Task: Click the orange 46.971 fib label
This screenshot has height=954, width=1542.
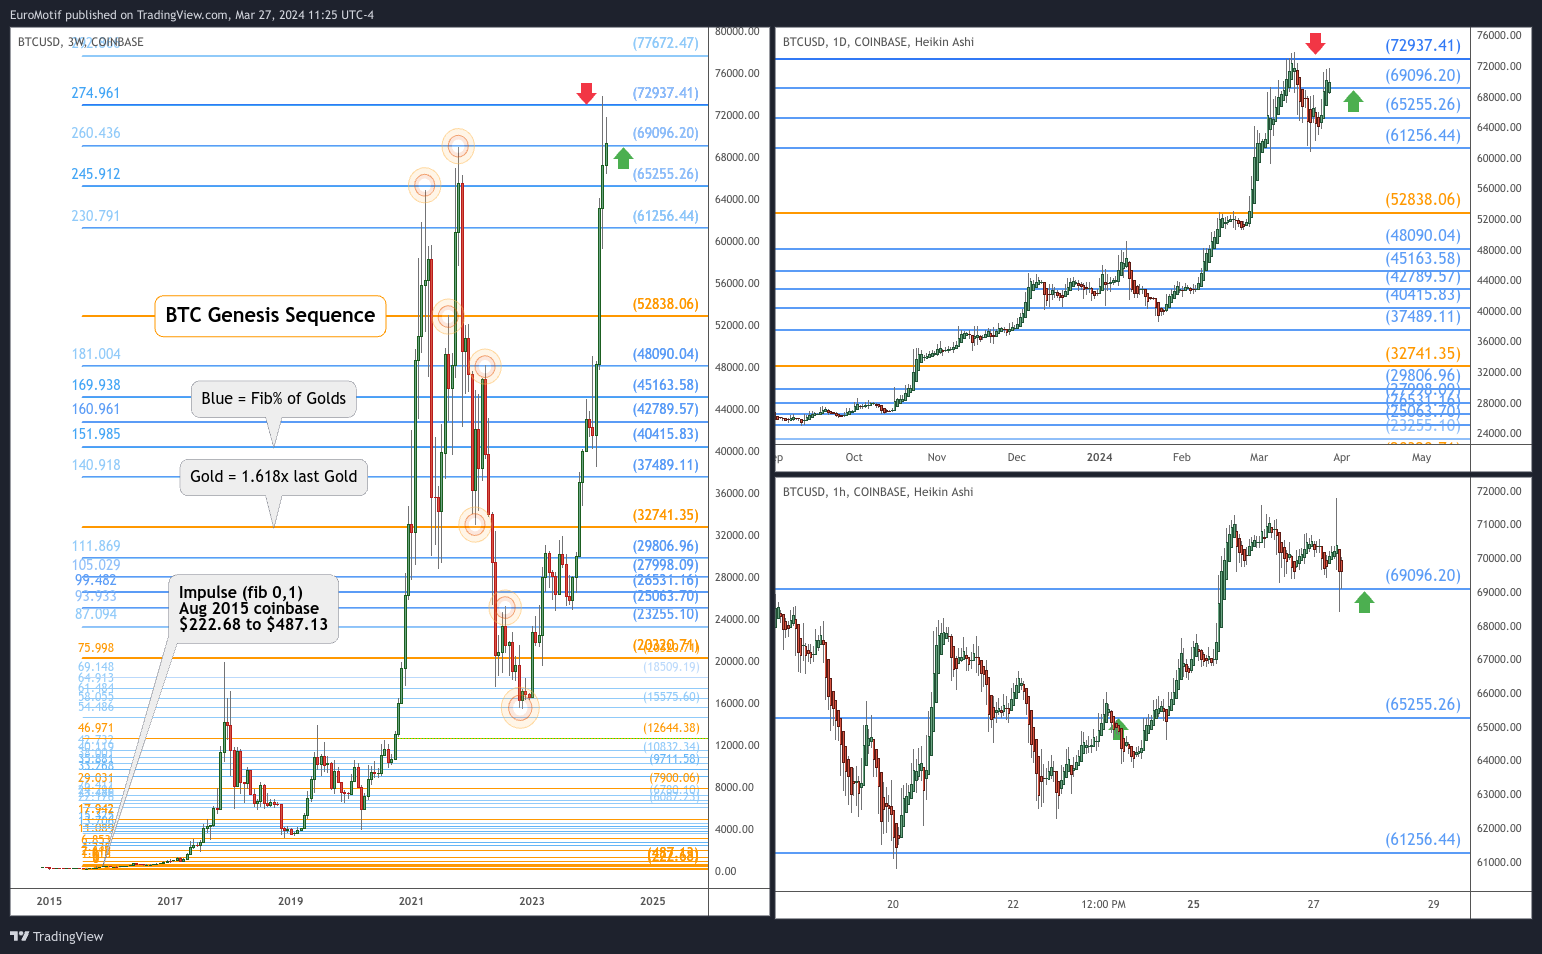Action: [96, 728]
